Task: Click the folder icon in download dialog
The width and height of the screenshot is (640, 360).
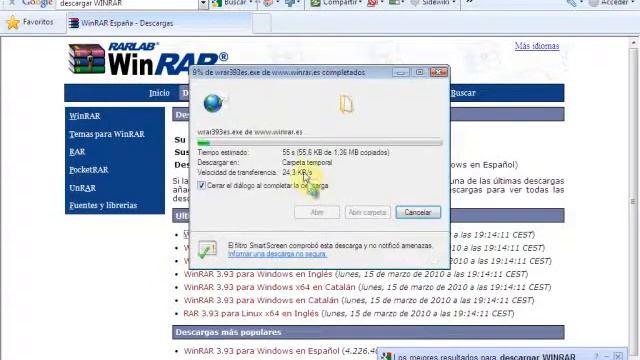Action: [x=346, y=104]
